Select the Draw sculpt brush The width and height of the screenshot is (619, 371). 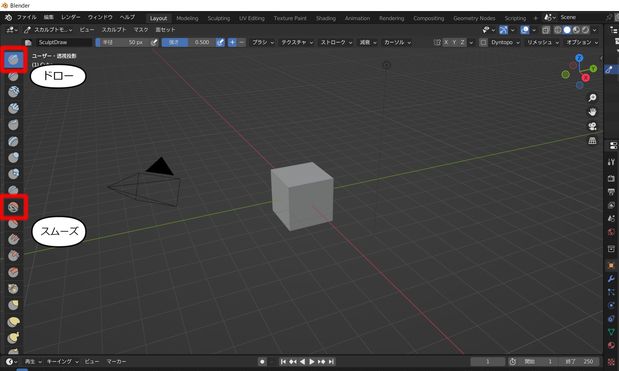[13, 60]
